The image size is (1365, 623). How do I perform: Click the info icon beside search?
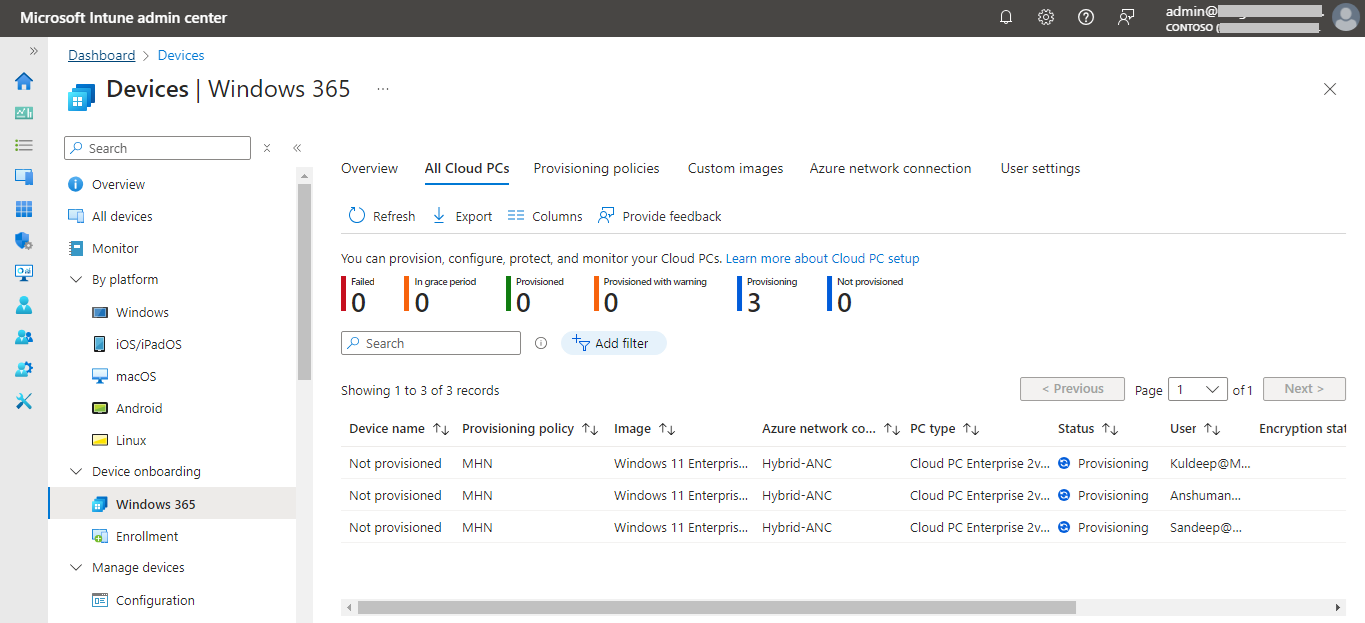tap(541, 343)
